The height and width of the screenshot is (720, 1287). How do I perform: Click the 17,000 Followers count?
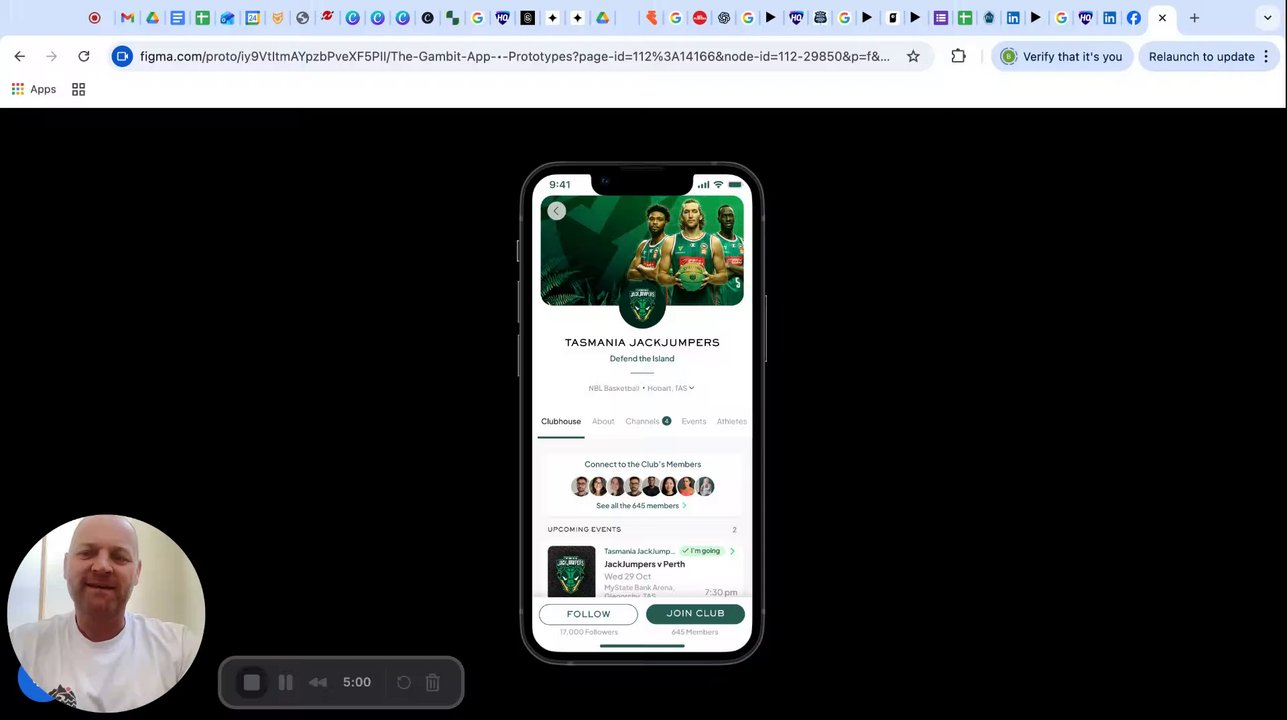(x=588, y=632)
